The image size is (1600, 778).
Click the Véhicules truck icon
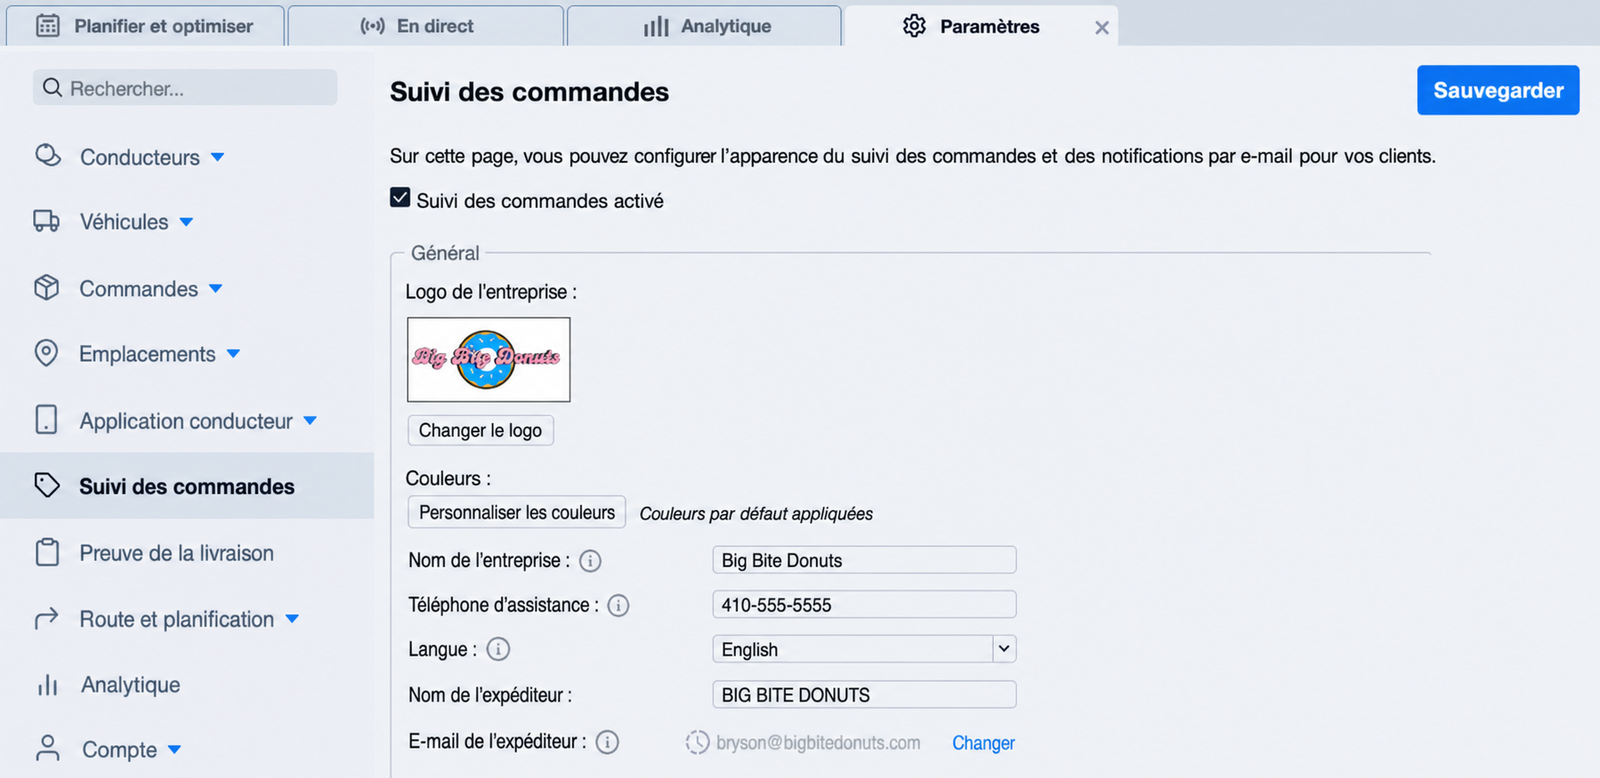[47, 221]
